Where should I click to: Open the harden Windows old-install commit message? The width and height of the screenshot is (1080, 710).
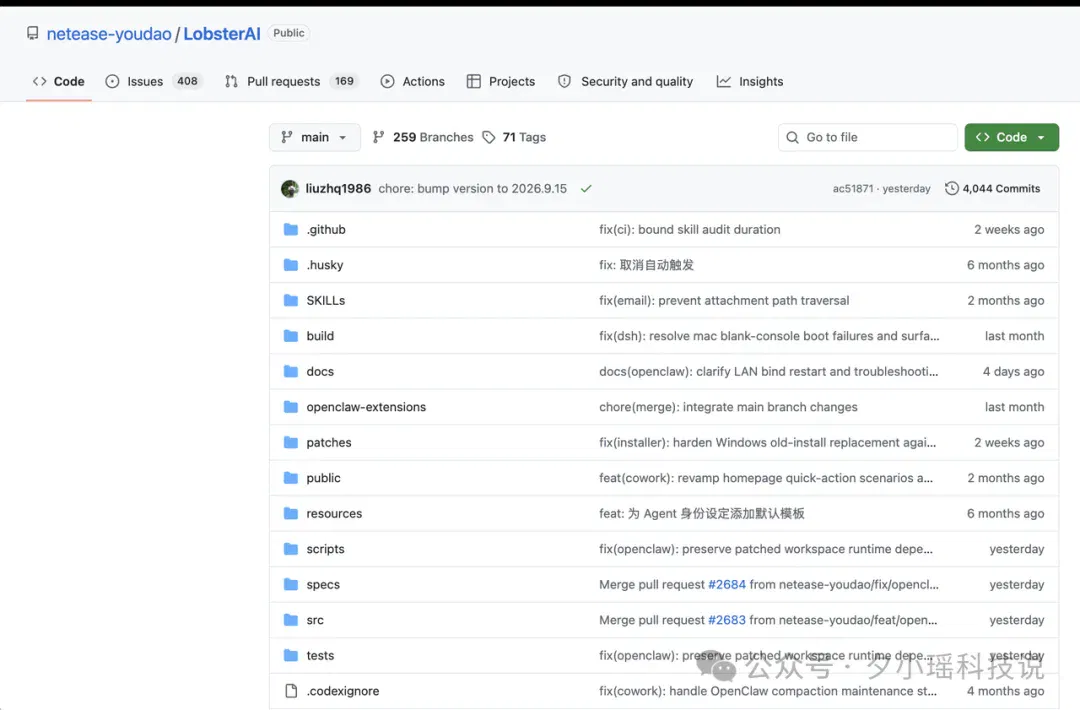[x=767, y=442]
